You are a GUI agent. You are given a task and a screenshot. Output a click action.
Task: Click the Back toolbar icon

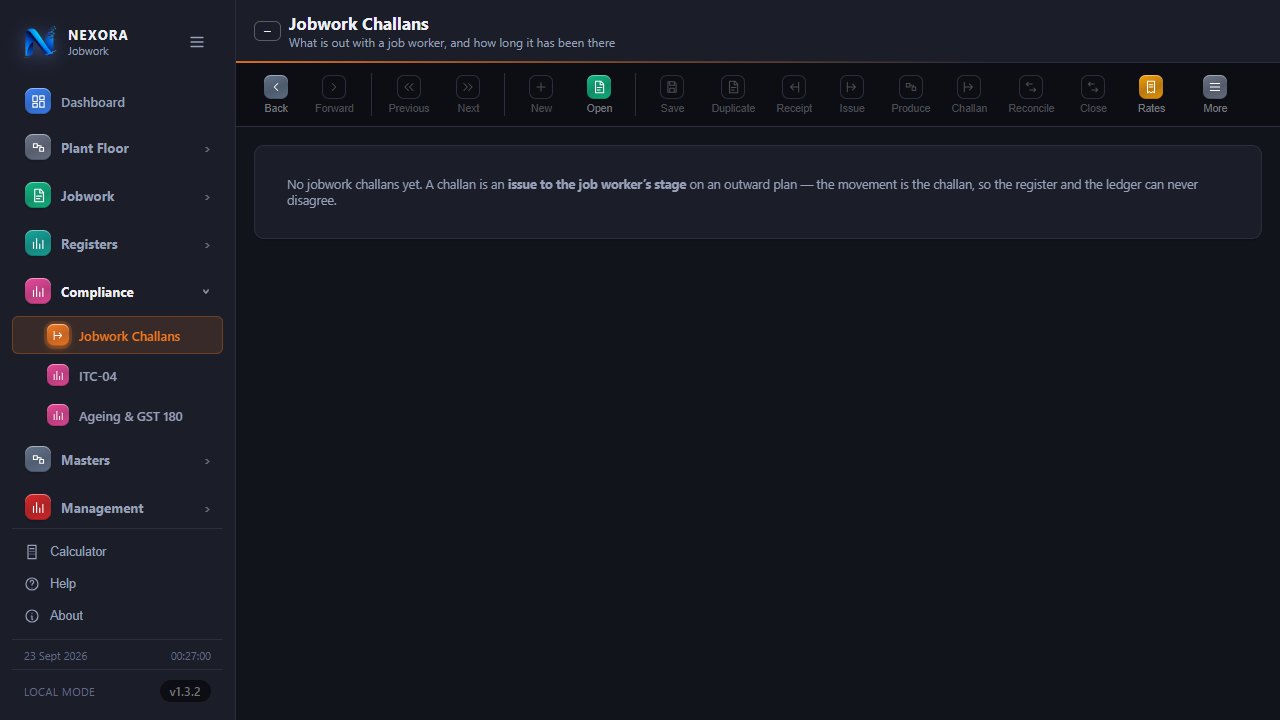click(276, 87)
